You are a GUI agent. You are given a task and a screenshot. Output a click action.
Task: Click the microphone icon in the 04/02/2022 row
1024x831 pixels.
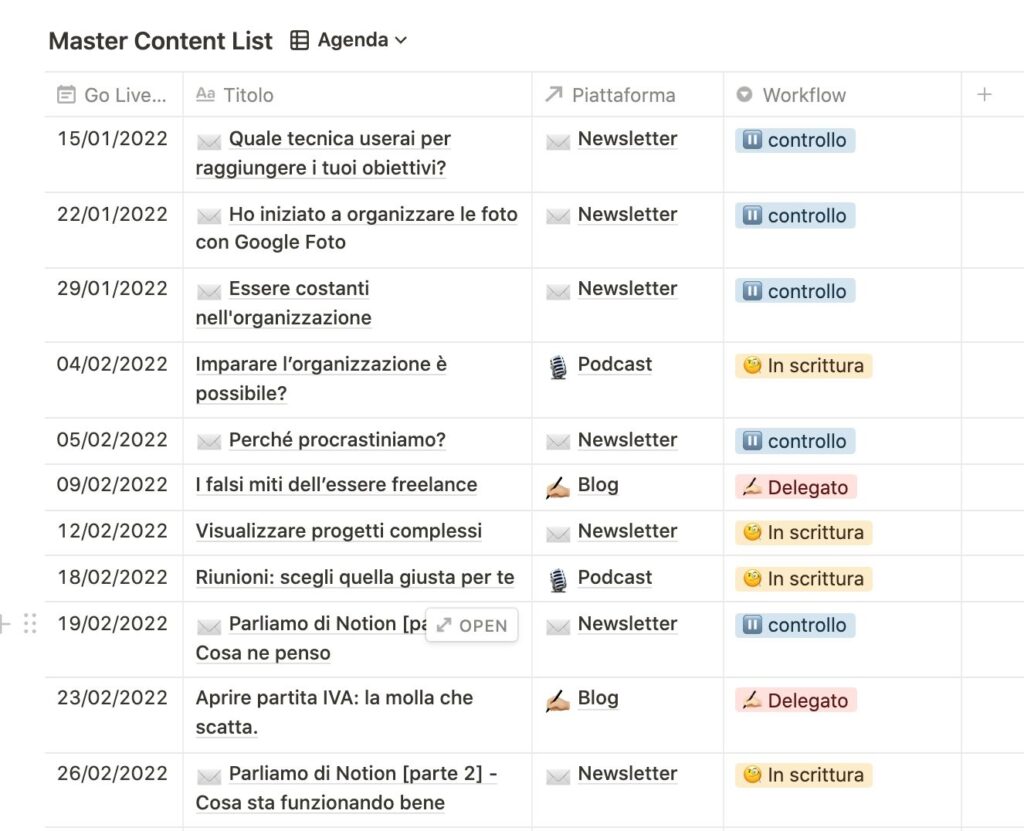click(558, 367)
